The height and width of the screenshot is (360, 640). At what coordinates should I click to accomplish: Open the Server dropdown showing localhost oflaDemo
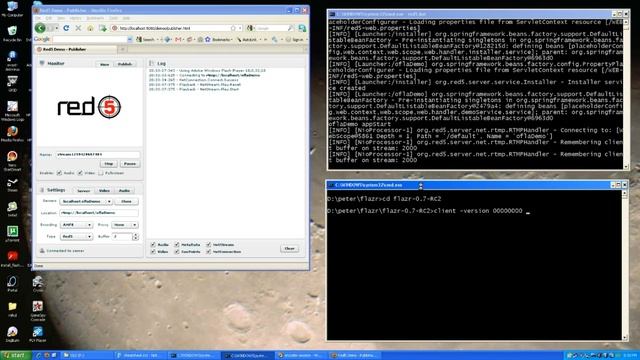(x=86, y=202)
